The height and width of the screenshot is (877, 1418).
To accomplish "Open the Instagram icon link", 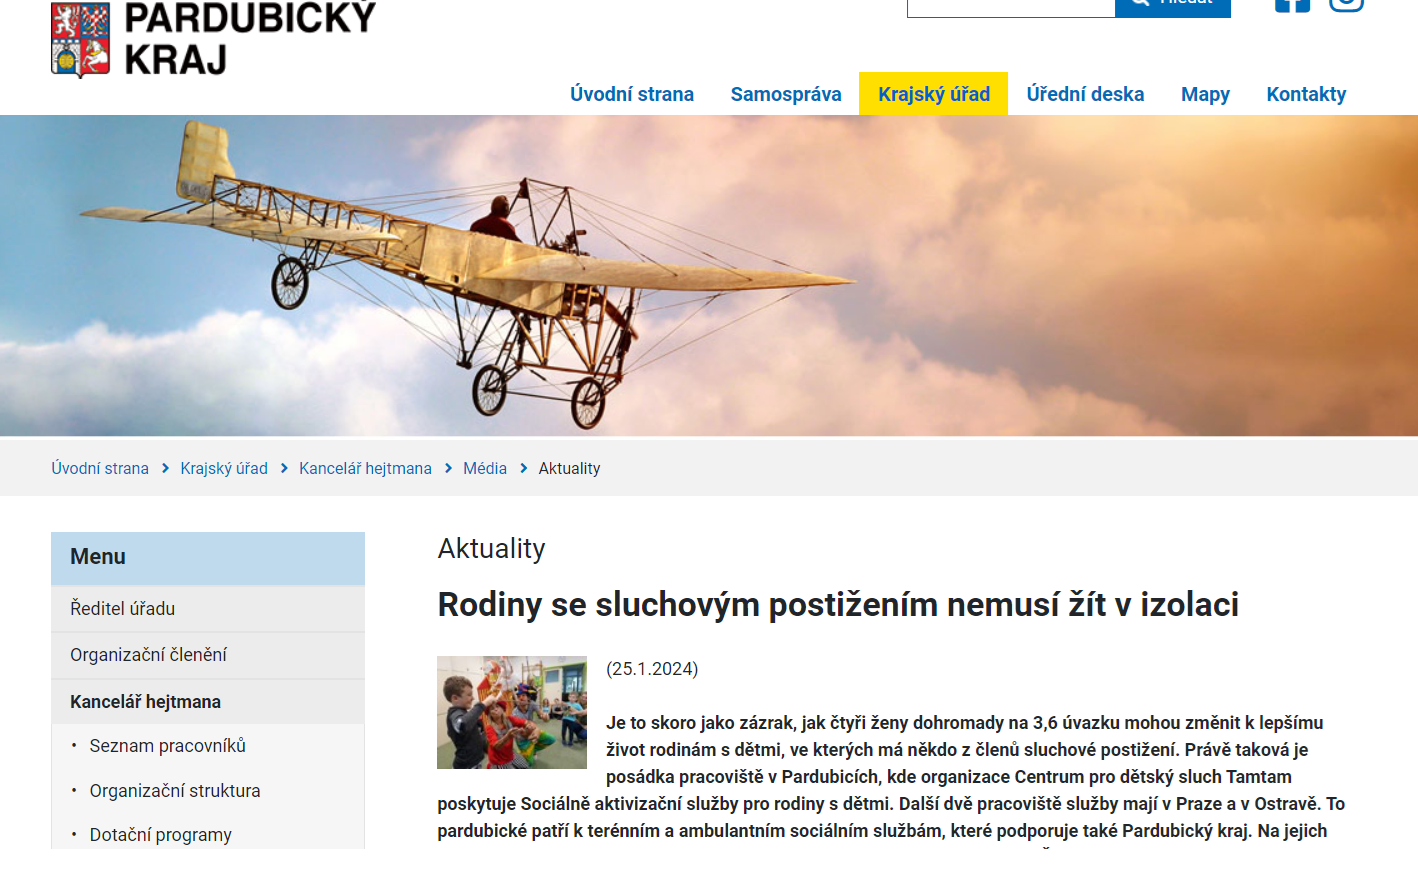I will [1346, 4].
